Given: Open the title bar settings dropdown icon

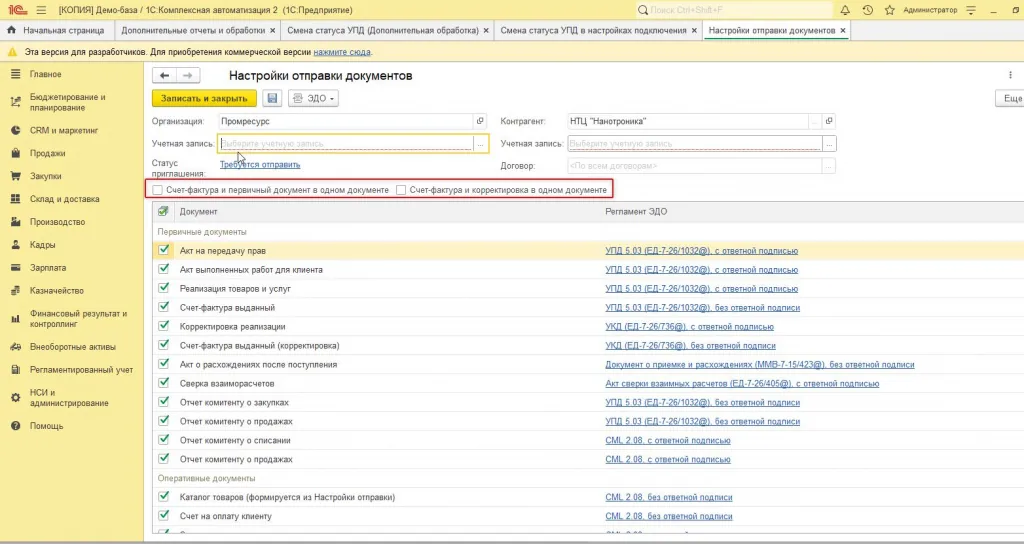Looking at the screenshot, I should [x=971, y=10].
